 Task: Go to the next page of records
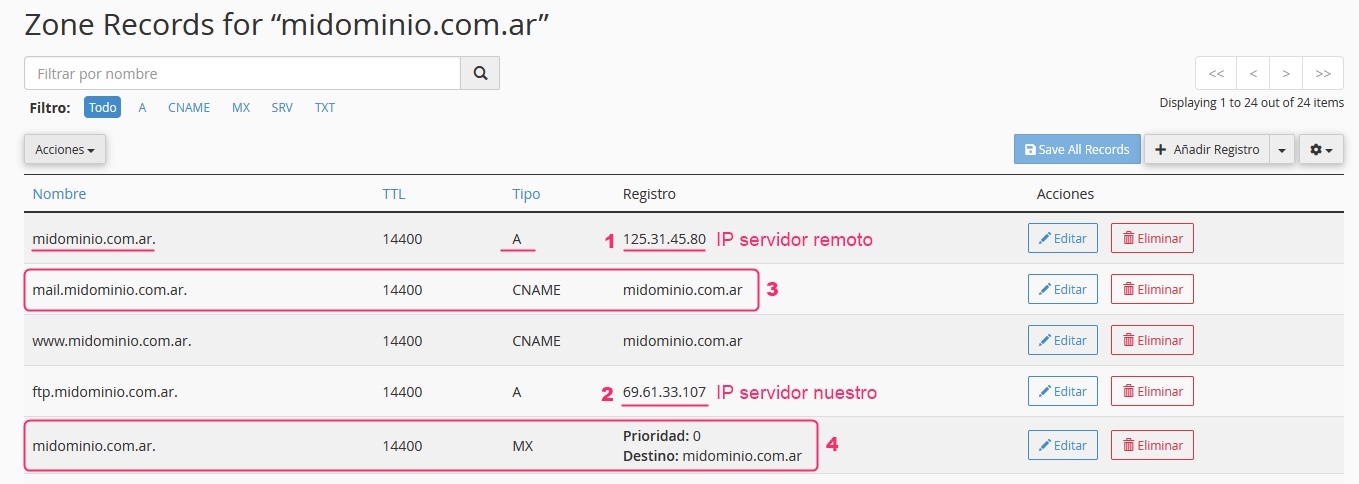pos(1286,73)
